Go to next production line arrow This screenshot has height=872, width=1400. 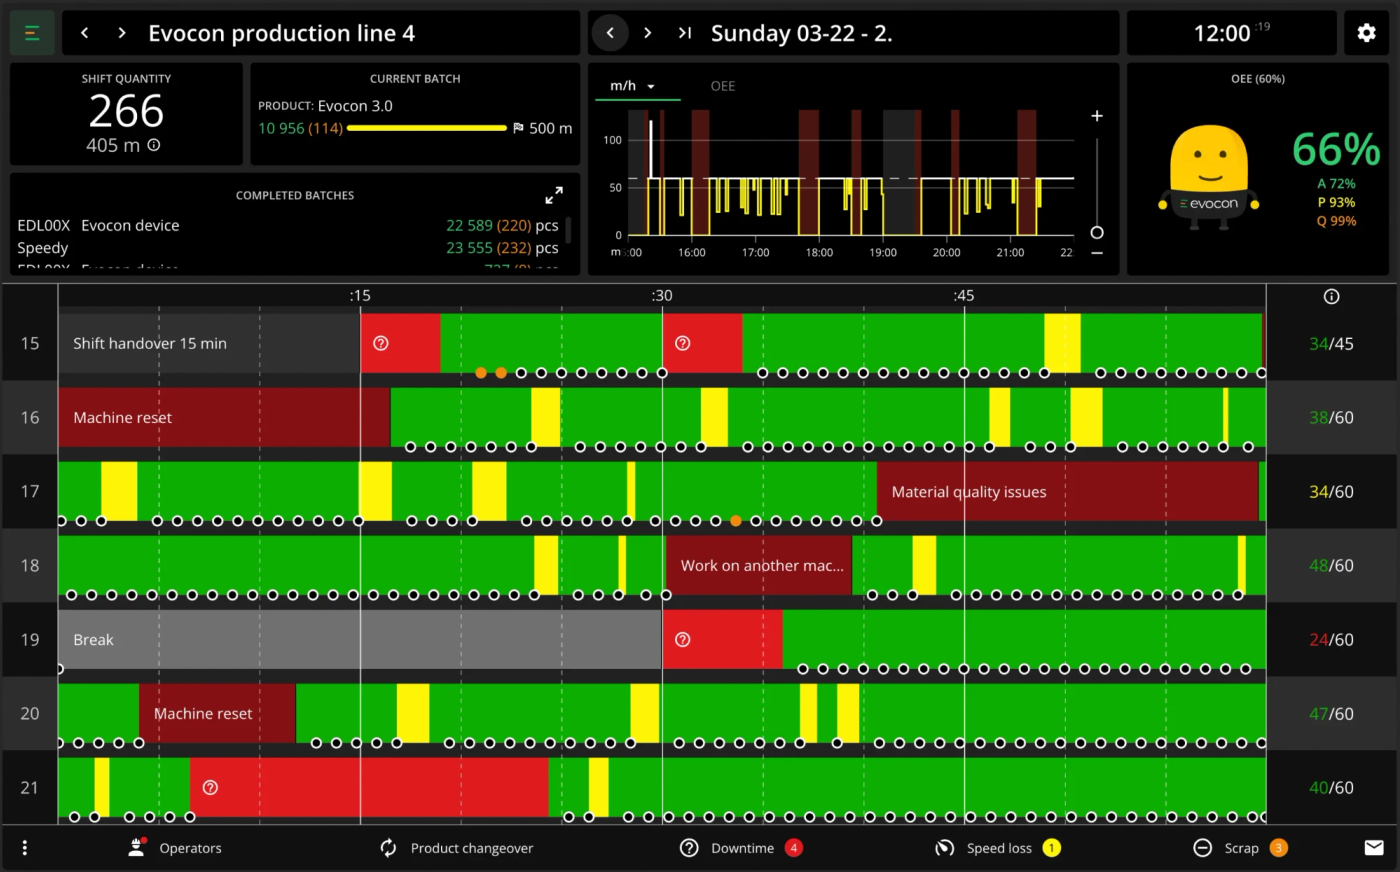pos(121,33)
